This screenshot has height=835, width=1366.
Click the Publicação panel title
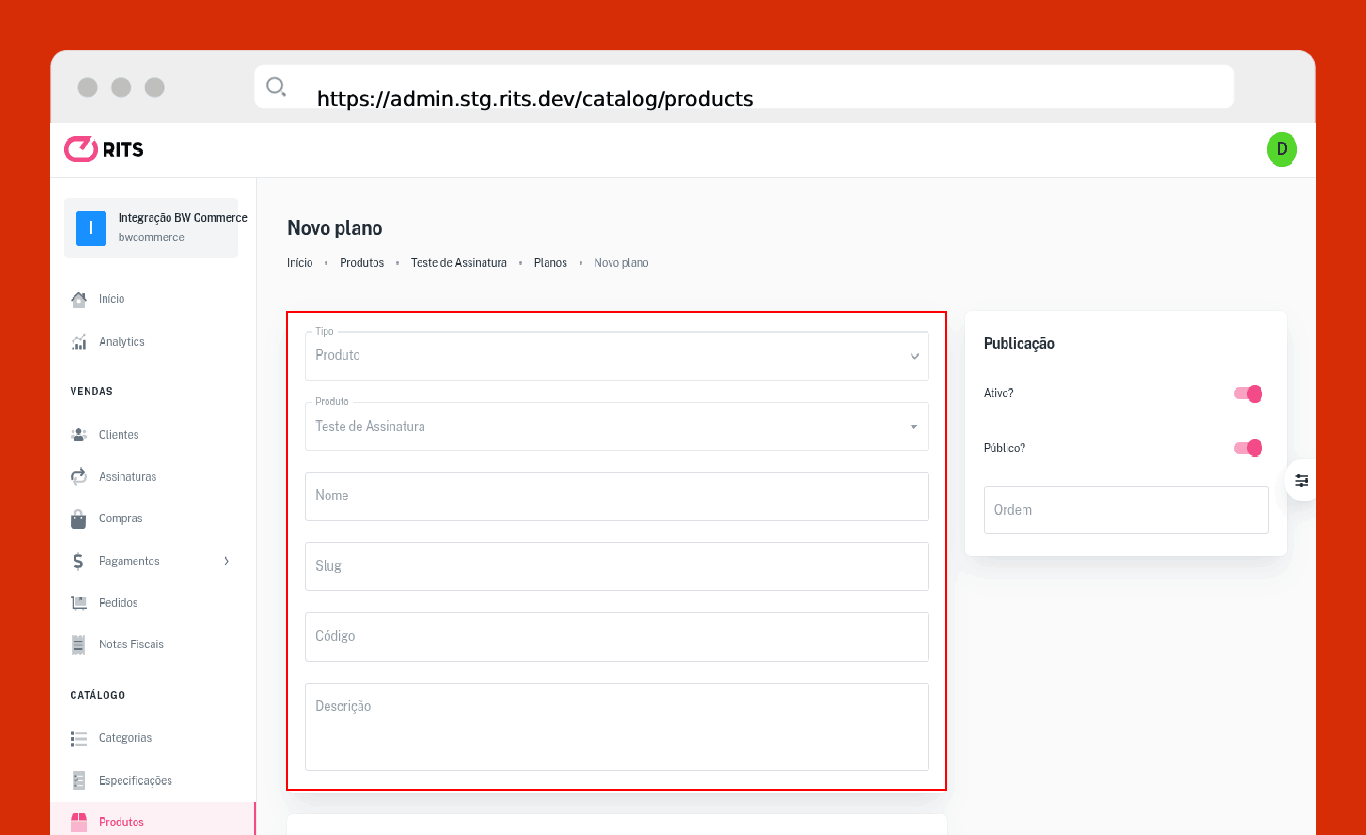[1019, 343]
